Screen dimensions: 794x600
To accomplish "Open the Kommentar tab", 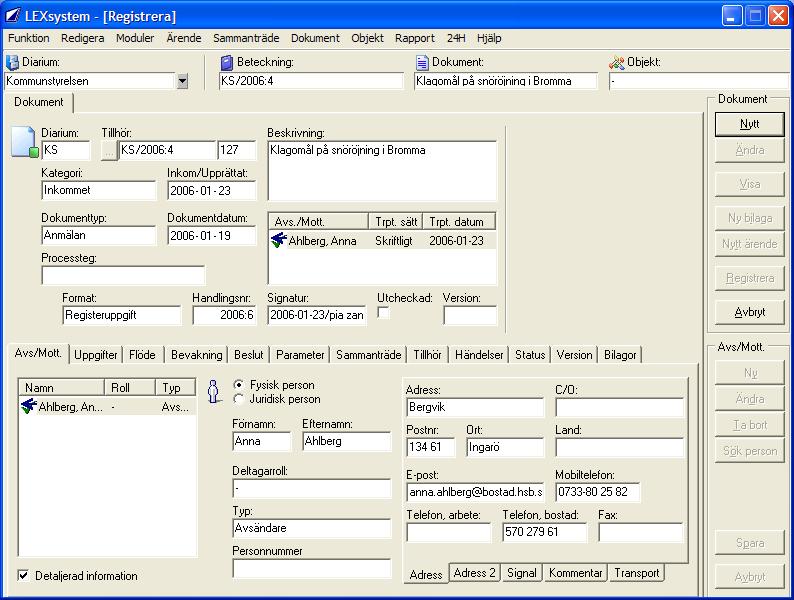I will (576, 573).
